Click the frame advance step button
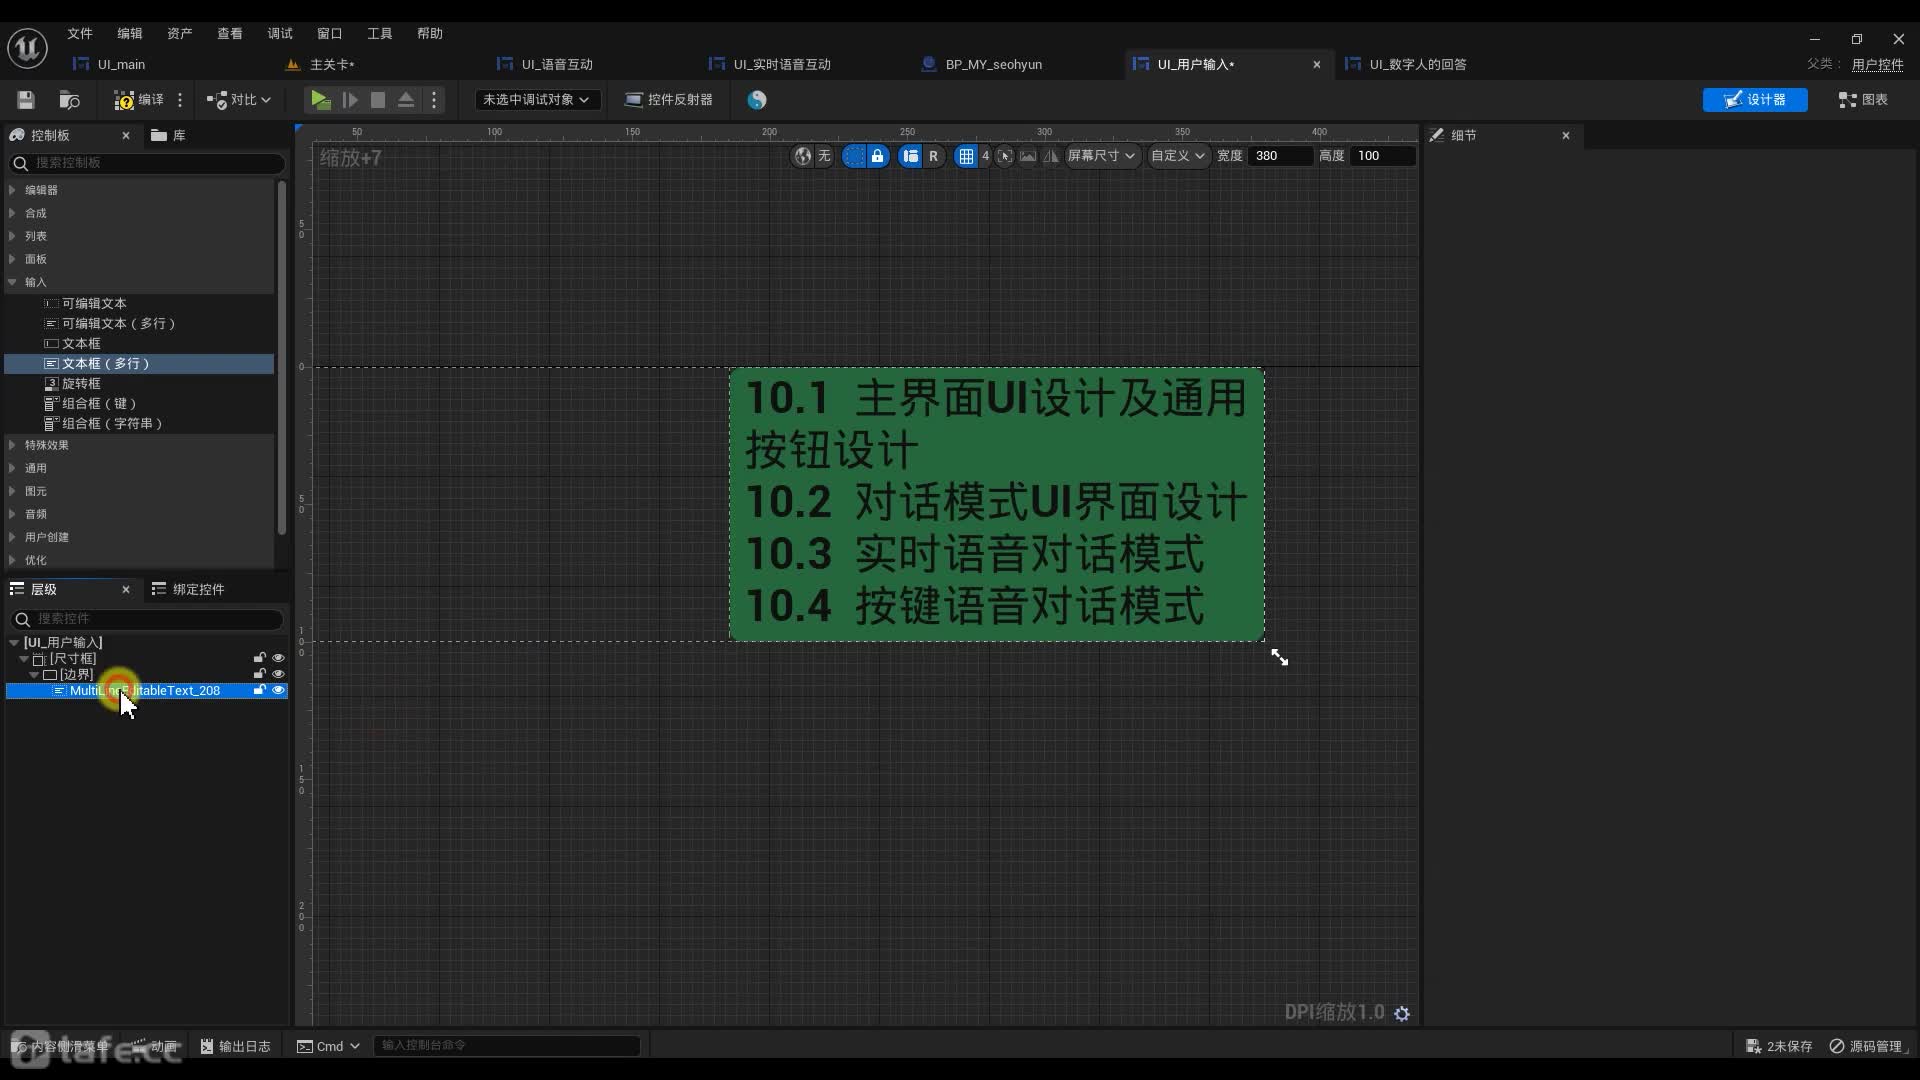Screen dimensions: 1920x1080 (x=350, y=100)
